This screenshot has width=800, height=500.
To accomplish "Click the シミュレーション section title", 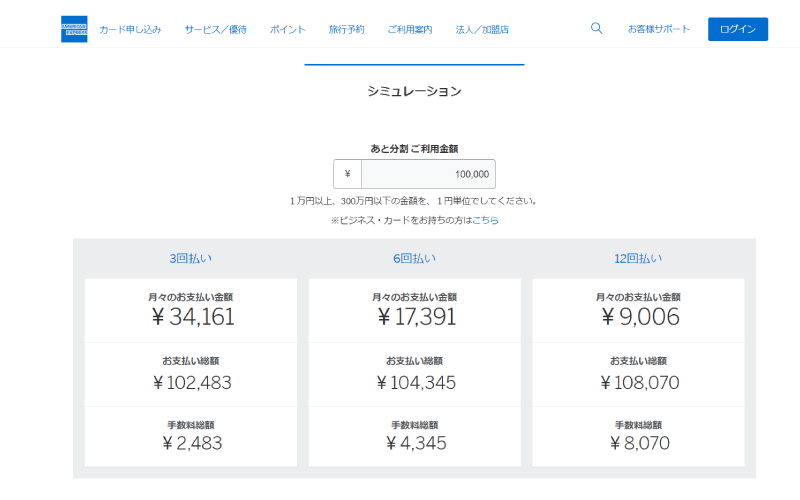I will tap(414, 91).
